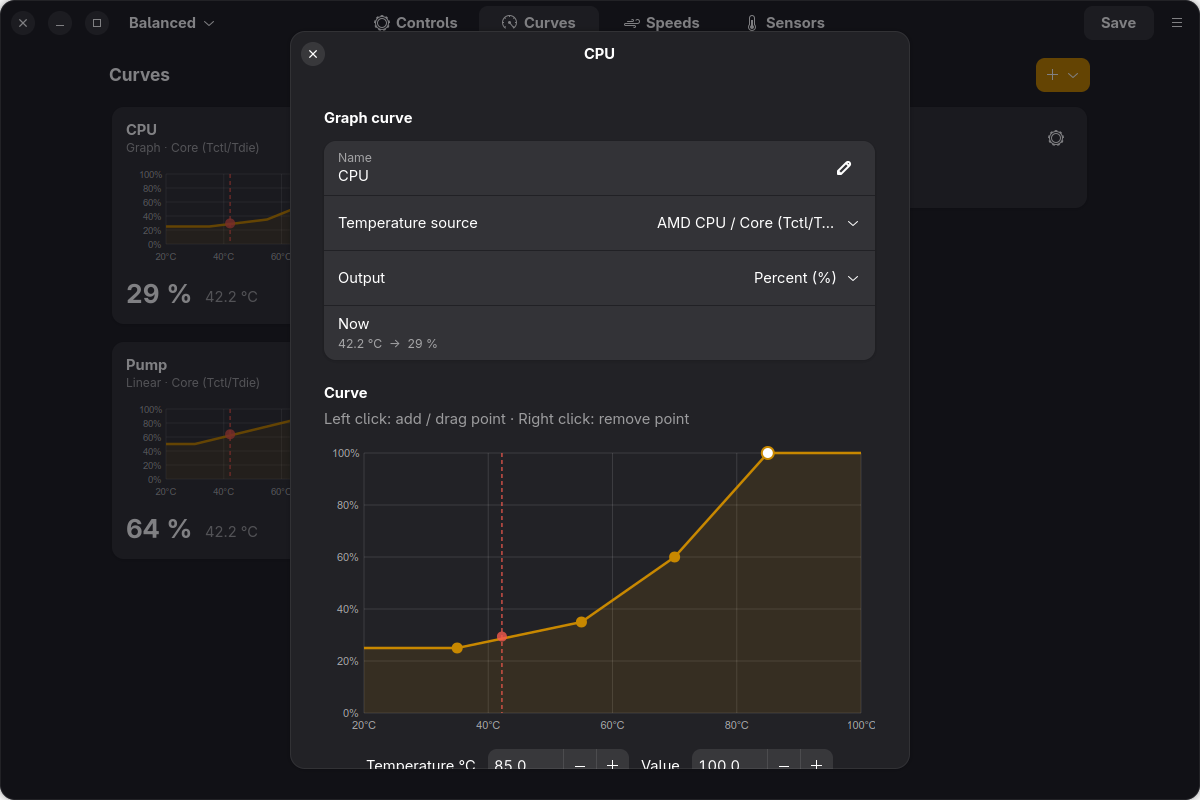Image resolution: width=1200 pixels, height=800 pixels.
Task: Select the curve point at 55°C 35%
Action: pos(581,622)
